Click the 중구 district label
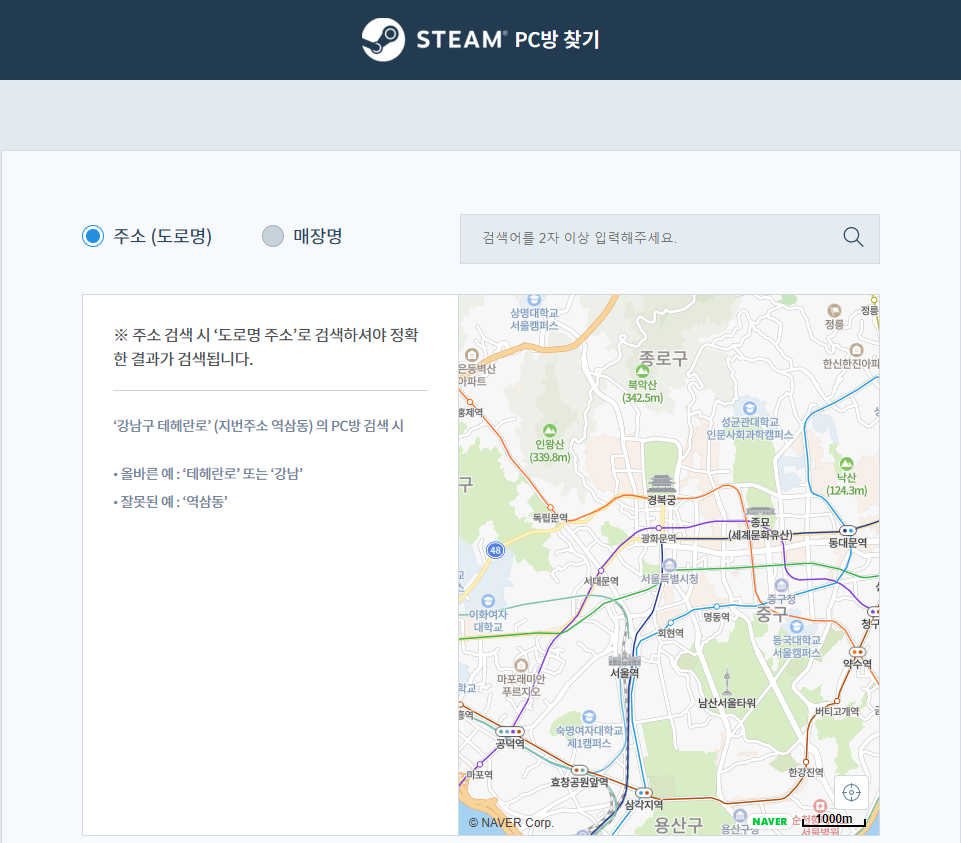 click(772, 613)
